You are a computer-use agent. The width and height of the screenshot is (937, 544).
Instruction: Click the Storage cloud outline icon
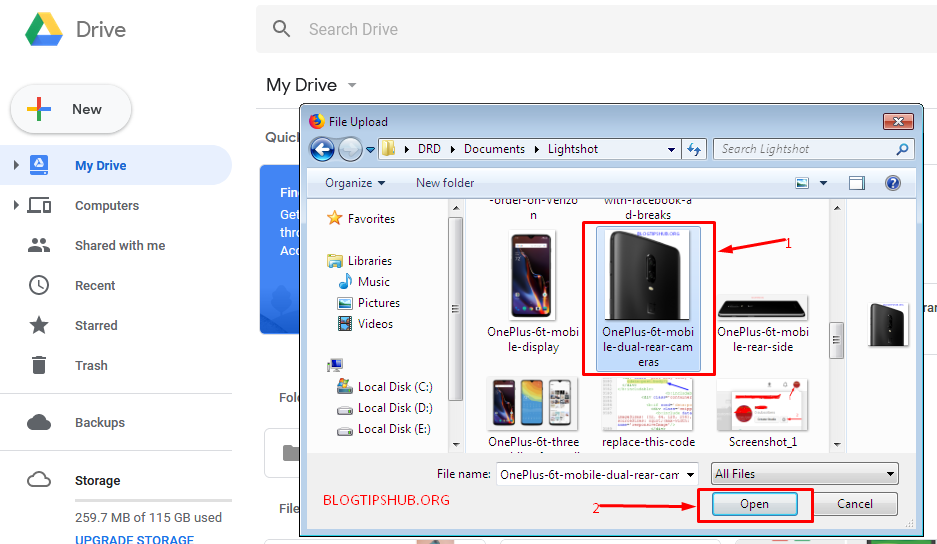(x=39, y=479)
